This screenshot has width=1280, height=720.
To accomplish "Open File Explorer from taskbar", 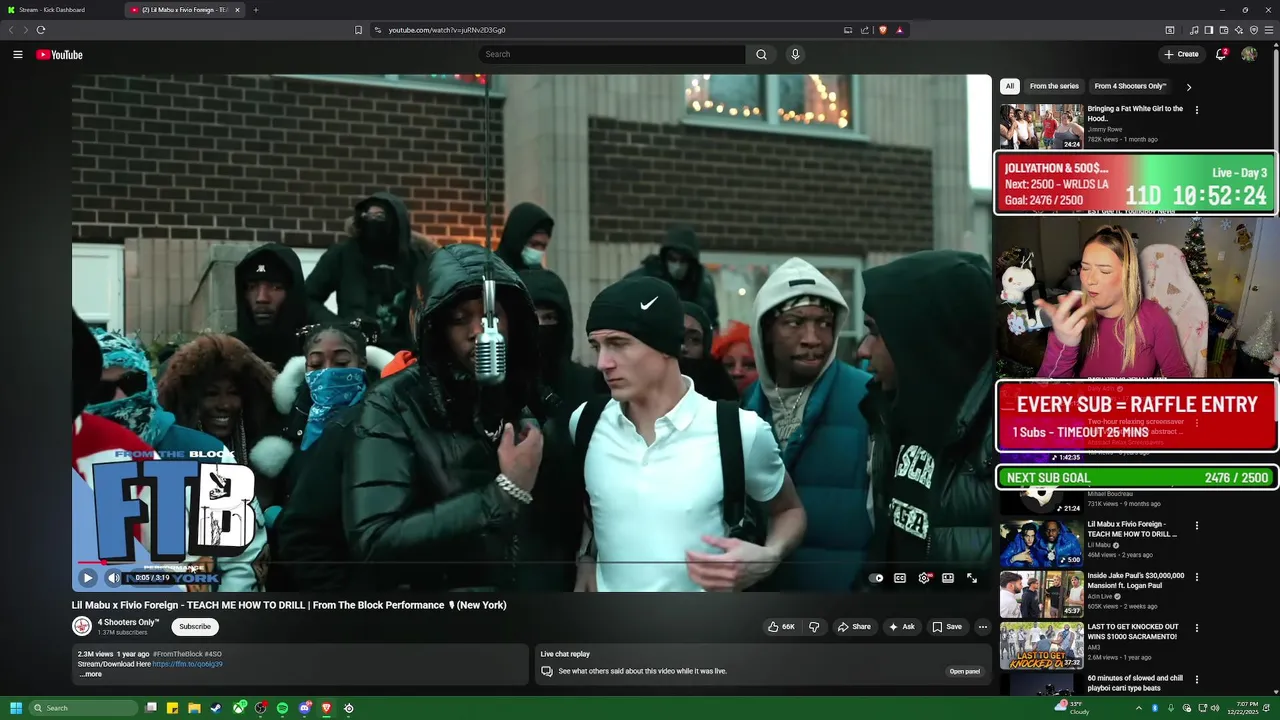I will point(194,708).
